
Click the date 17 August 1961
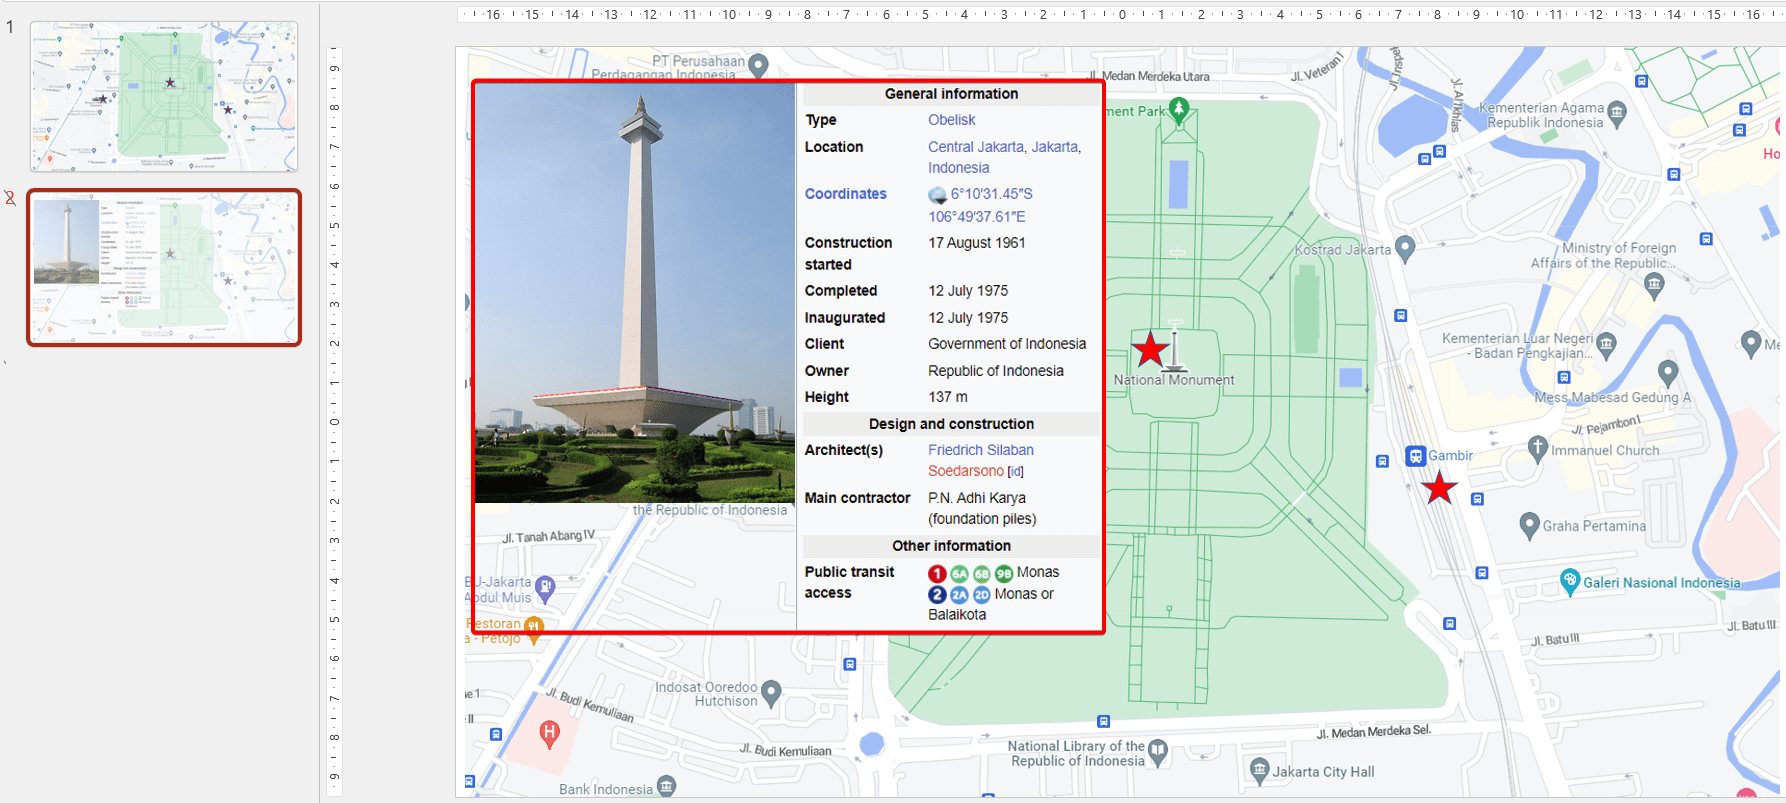pyautogui.click(x=976, y=243)
